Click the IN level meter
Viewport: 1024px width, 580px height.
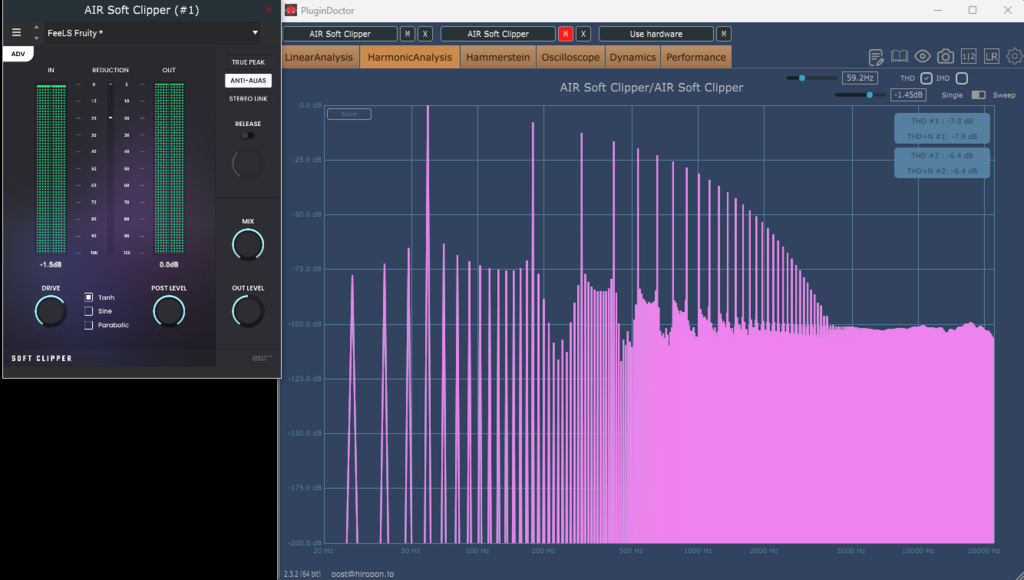[51, 169]
